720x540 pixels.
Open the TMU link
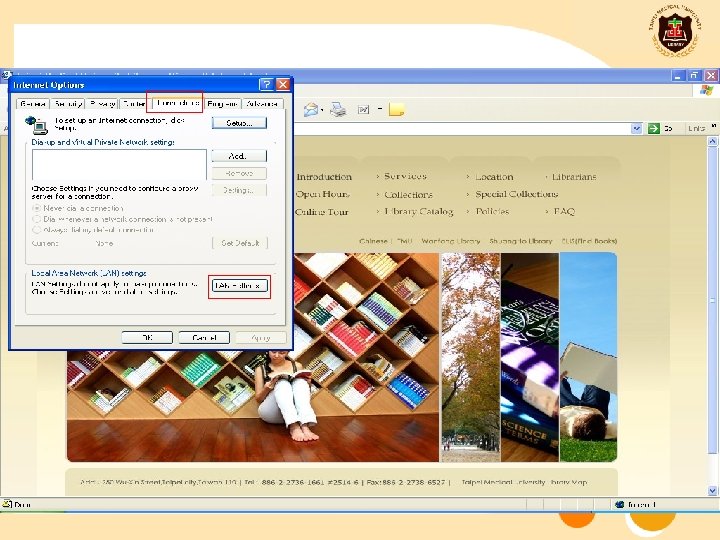(405, 241)
